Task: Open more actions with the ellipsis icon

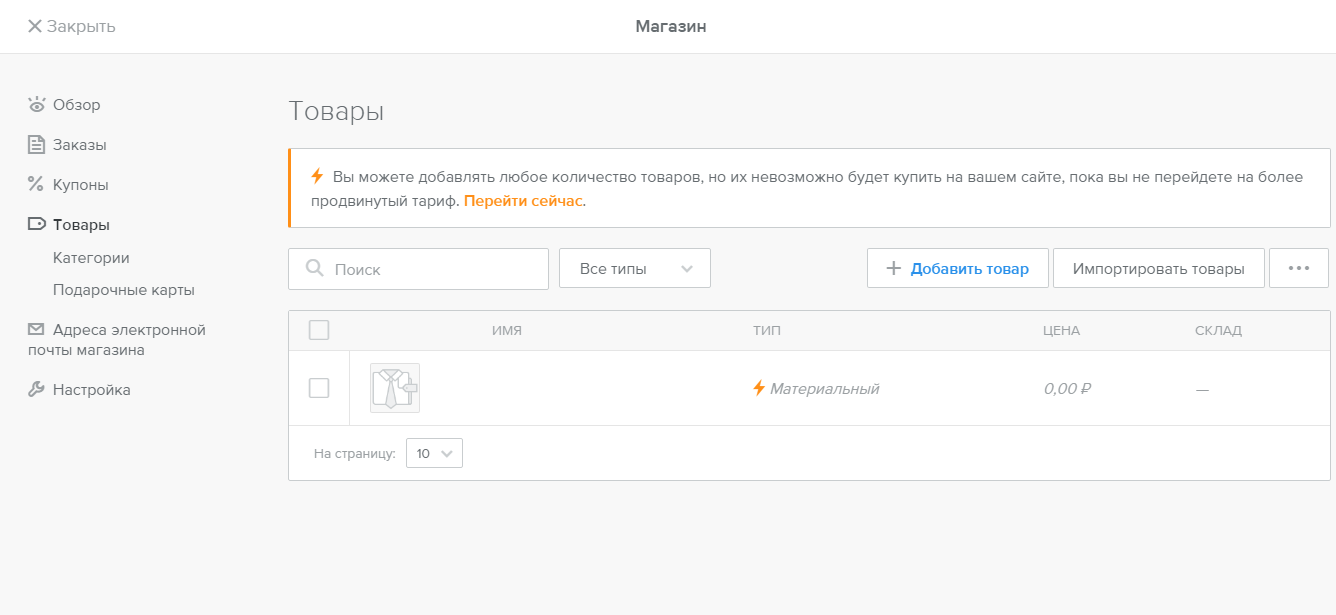Action: 1298,267
